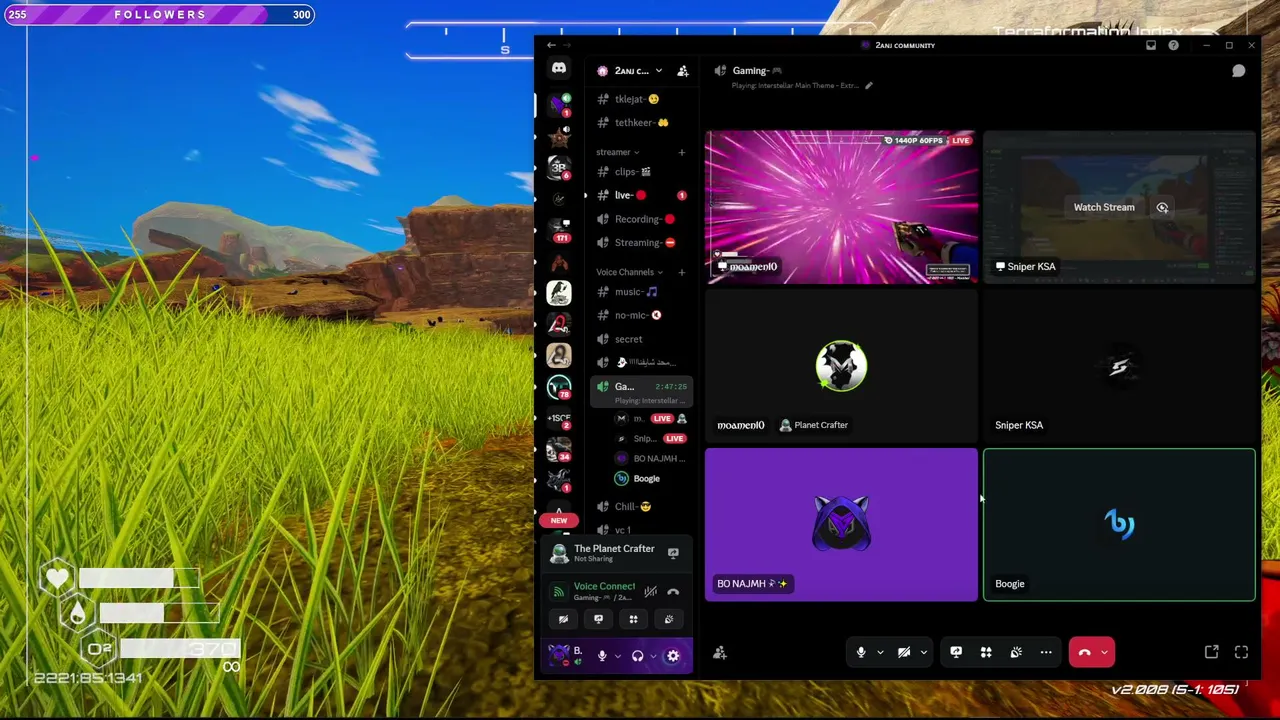Add channel to Voice Channels category

click(x=682, y=272)
